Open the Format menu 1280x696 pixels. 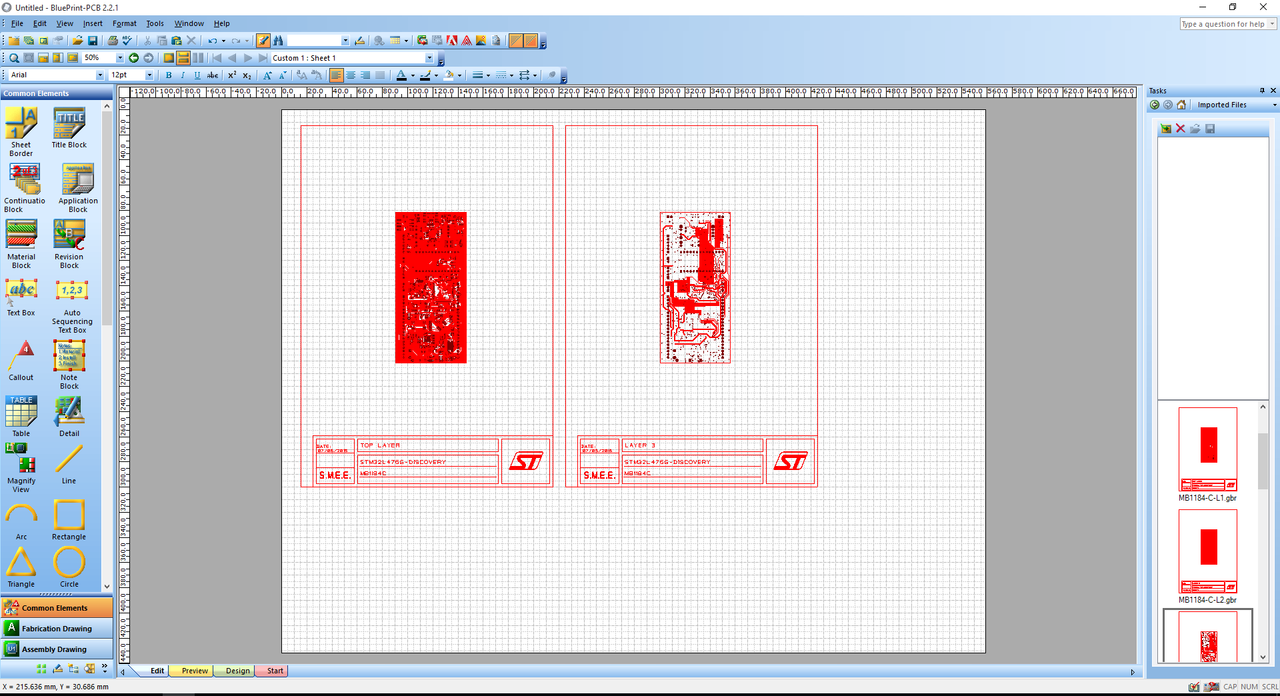click(125, 23)
